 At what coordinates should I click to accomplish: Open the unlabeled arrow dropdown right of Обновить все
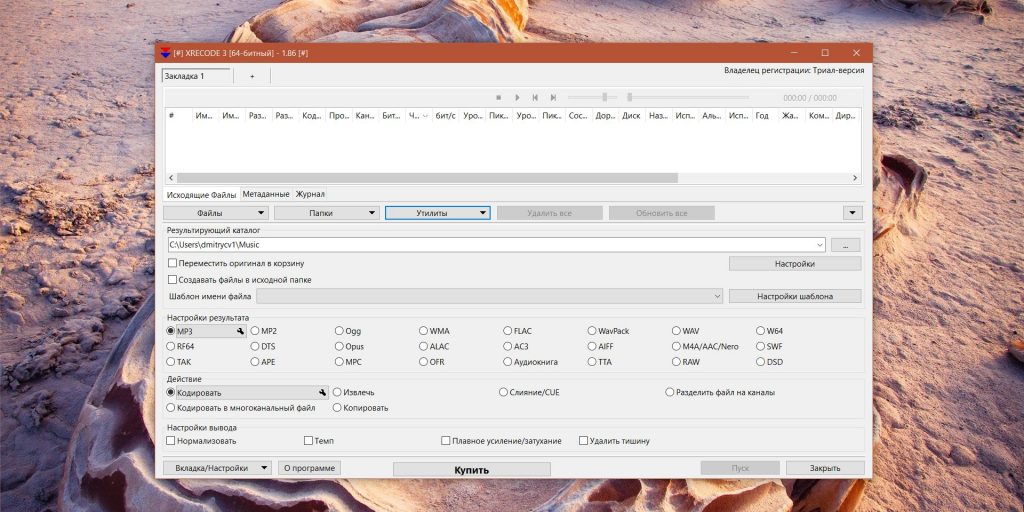pyautogui.click(x=852, y=213)
